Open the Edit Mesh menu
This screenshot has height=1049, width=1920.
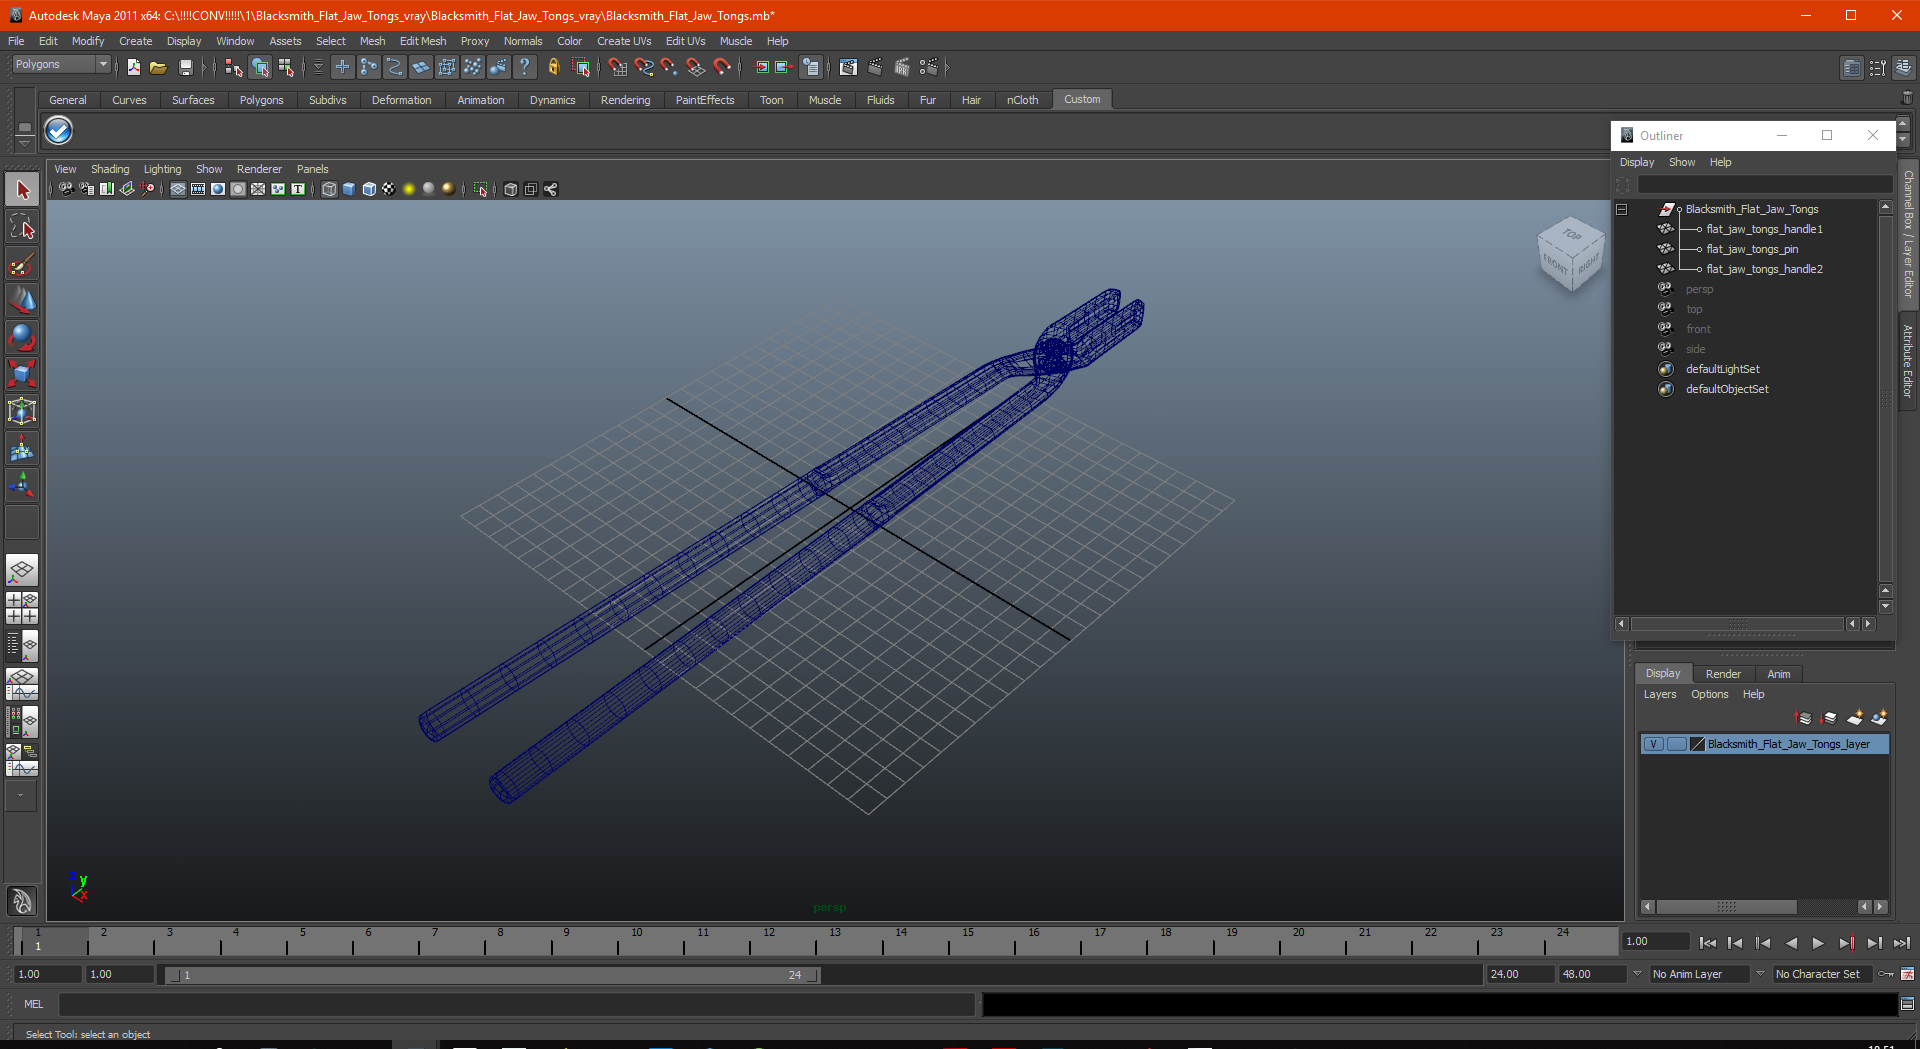tap(423, 41)
